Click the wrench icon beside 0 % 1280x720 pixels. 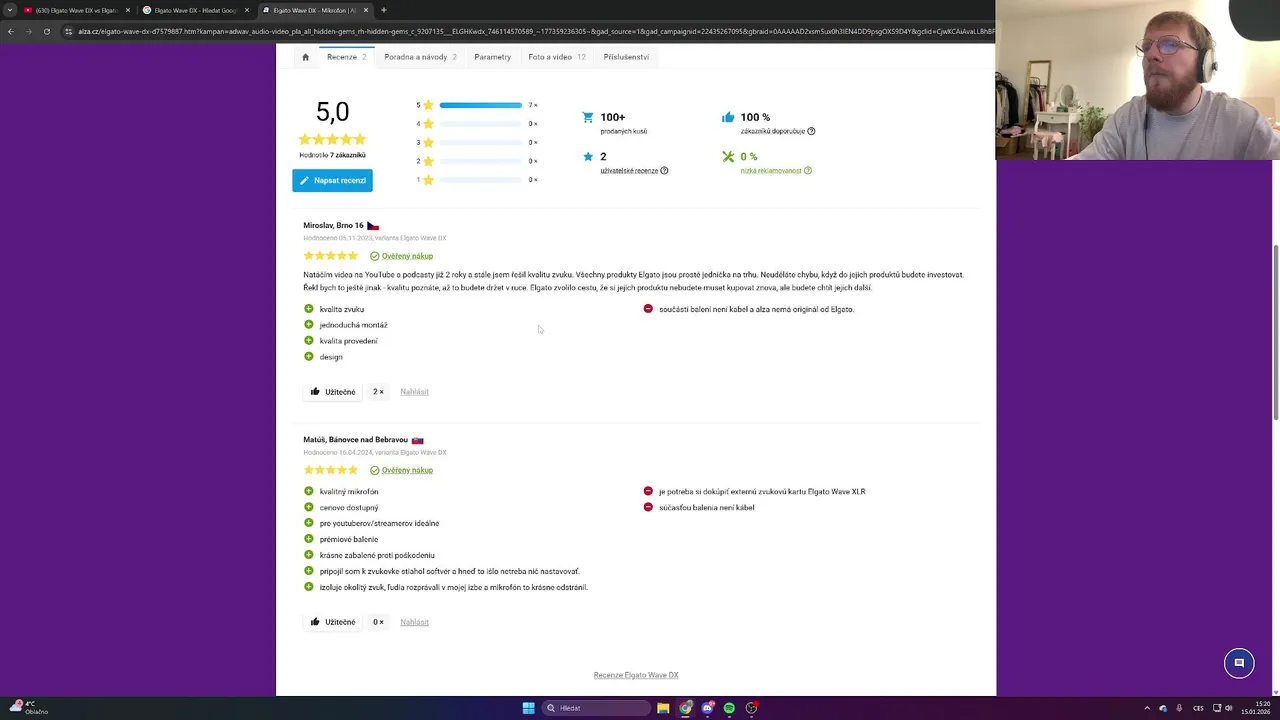[728, 156]
